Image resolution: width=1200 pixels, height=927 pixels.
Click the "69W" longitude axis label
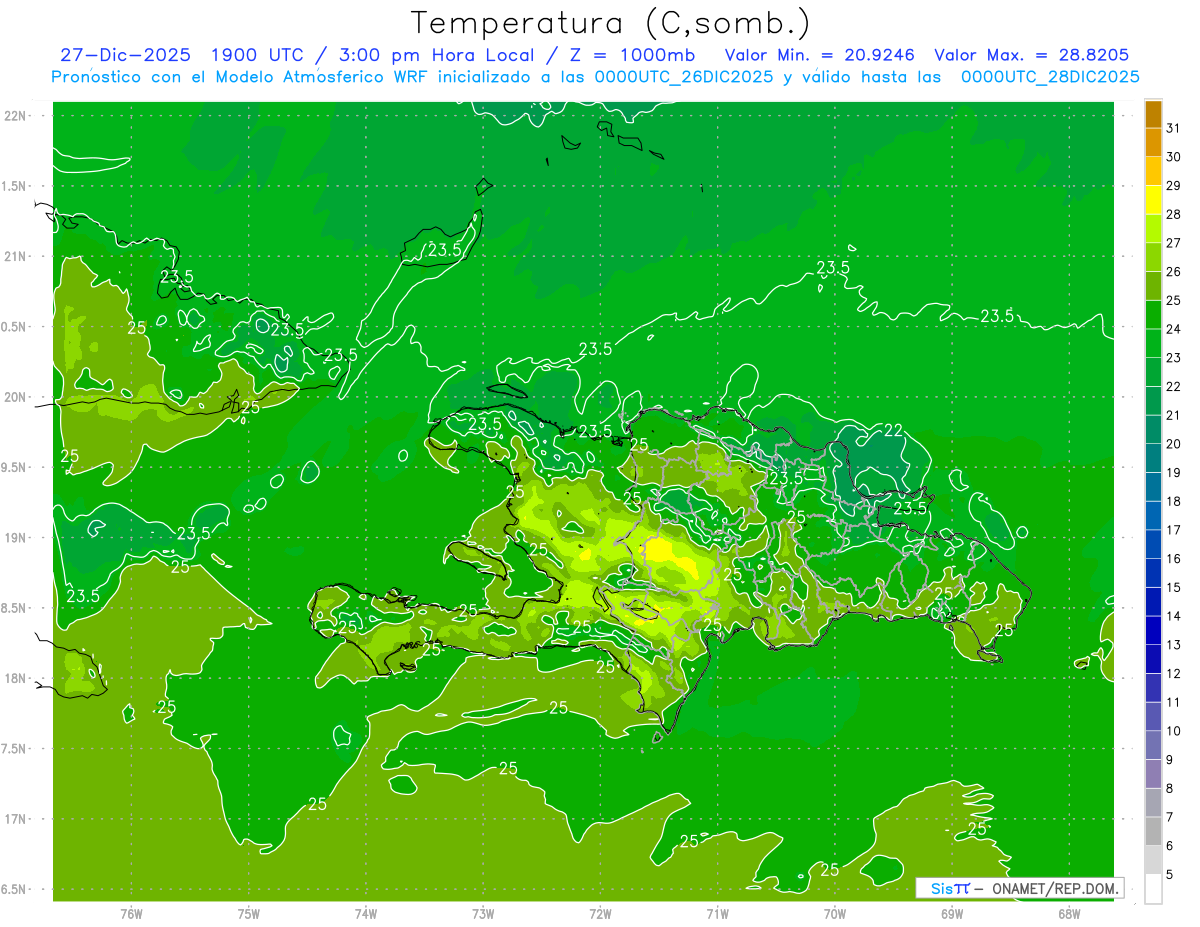point(952,913)
